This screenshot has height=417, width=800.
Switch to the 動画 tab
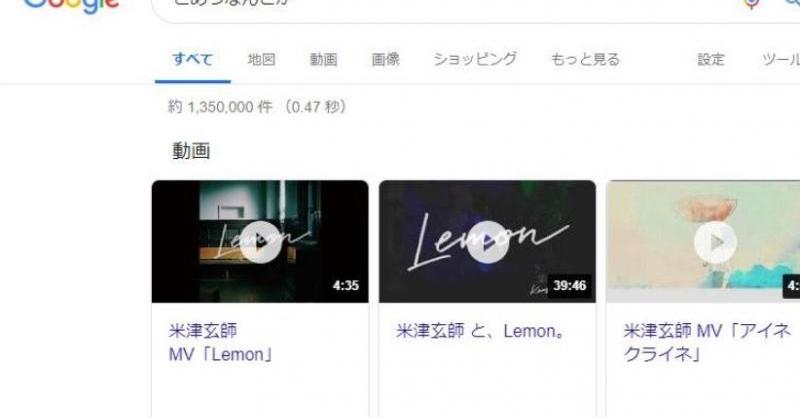[x=323, y=59]
